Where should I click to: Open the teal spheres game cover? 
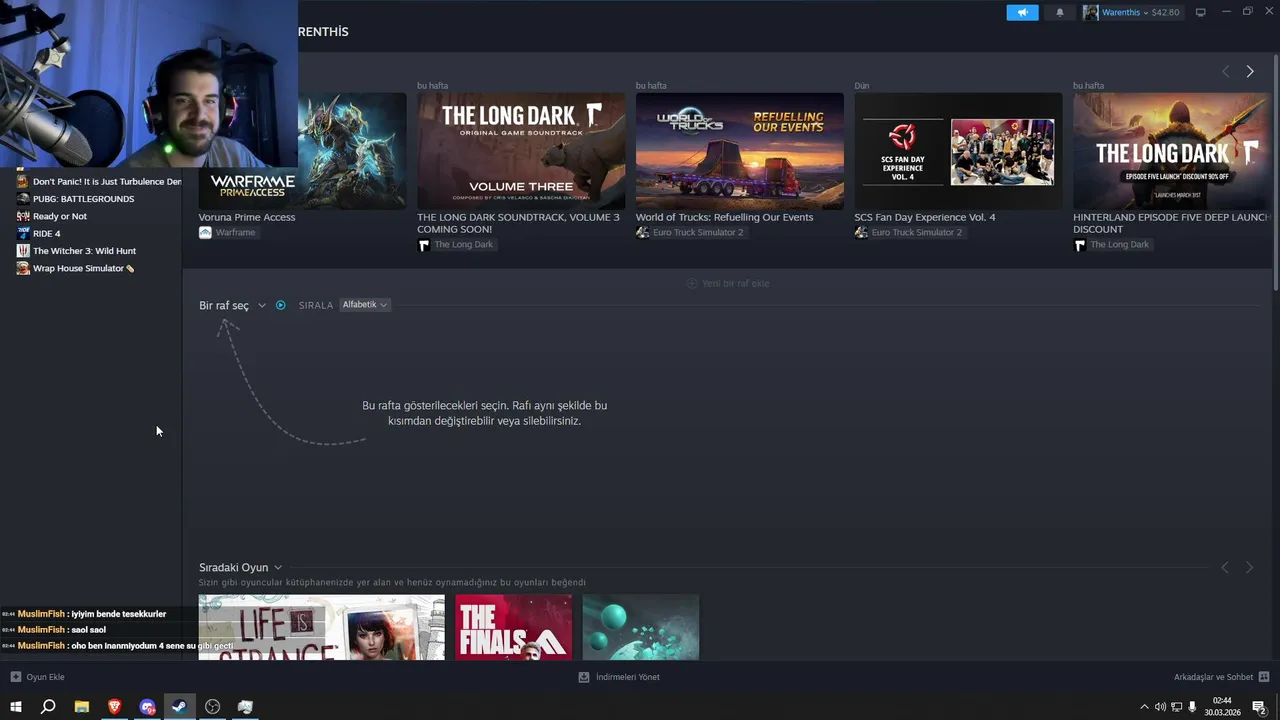click(640, 627)
